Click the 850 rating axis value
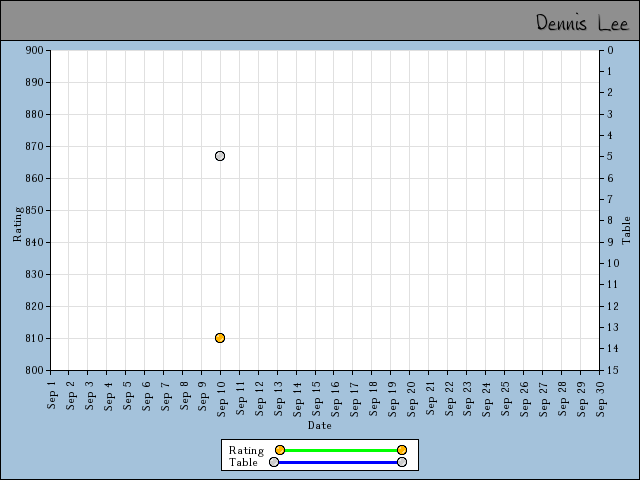Viewport: 640px width, 480px height. tap(34, 210)
